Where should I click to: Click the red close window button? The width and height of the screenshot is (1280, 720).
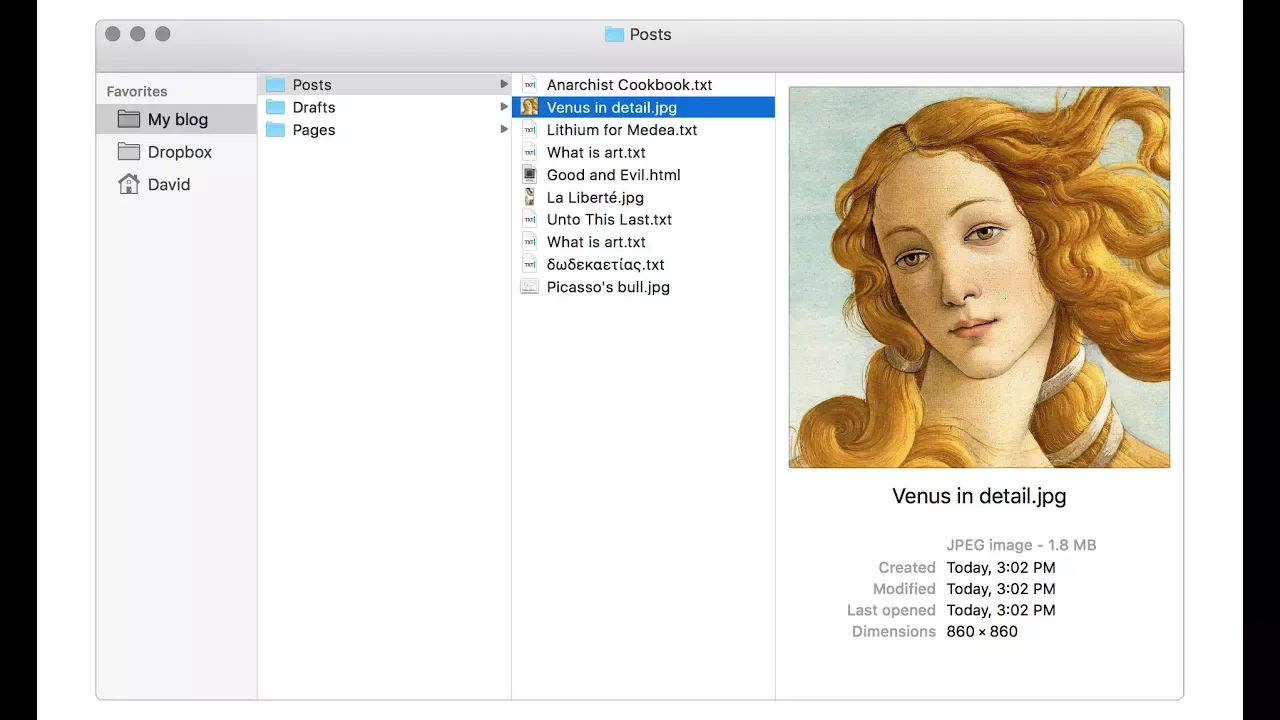[x=113, y=34]
